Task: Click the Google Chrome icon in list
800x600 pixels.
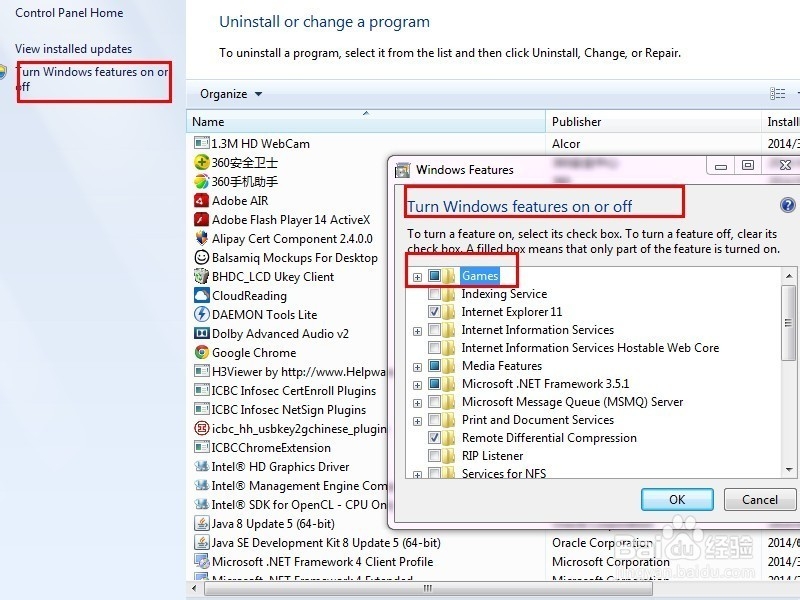Action: pyautogui.click(x=202, y=353)
